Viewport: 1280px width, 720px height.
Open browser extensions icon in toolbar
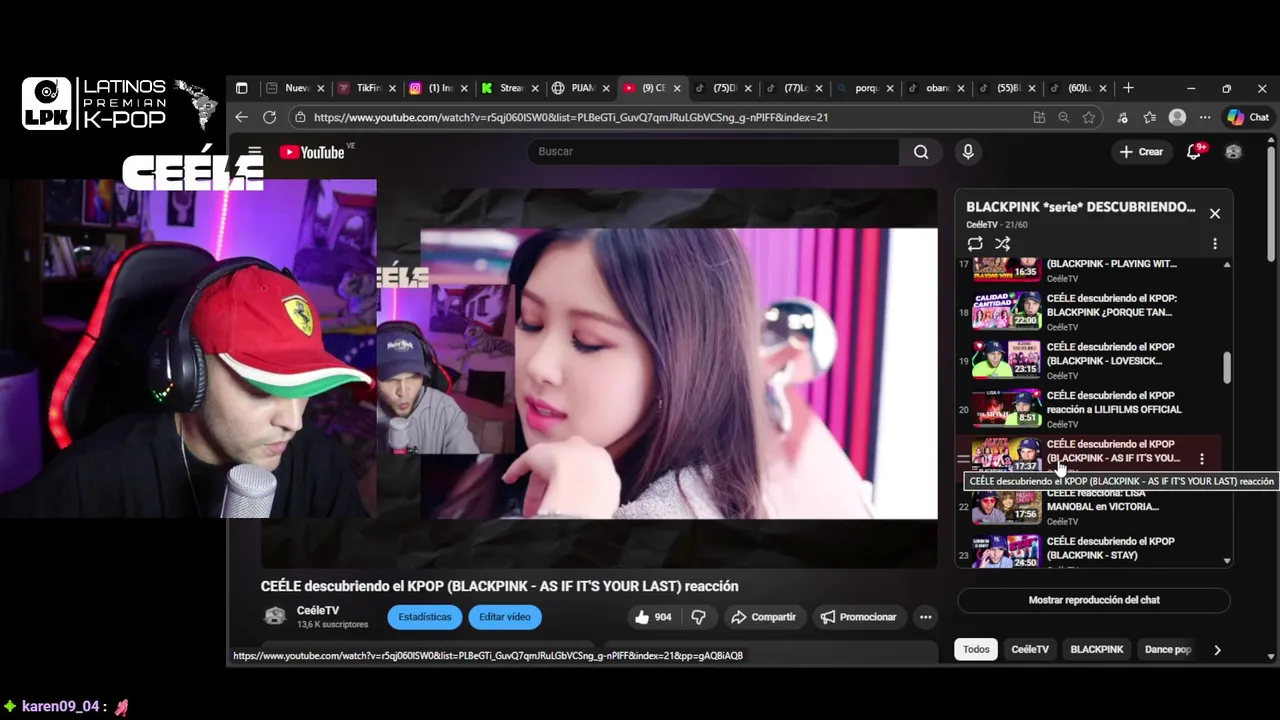point(1123,117)
